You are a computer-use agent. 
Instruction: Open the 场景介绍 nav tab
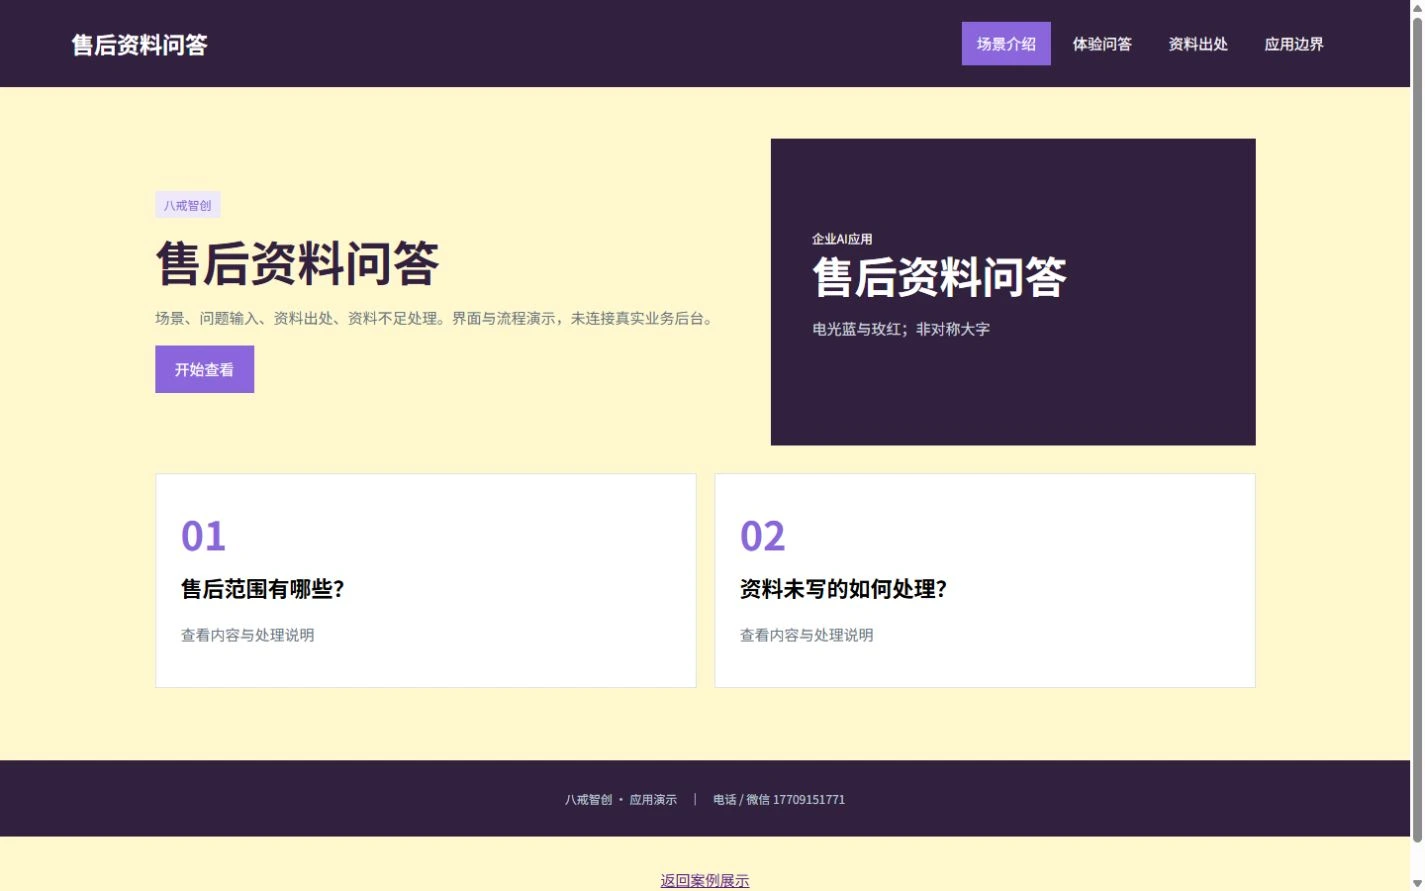coord(1006,44)
